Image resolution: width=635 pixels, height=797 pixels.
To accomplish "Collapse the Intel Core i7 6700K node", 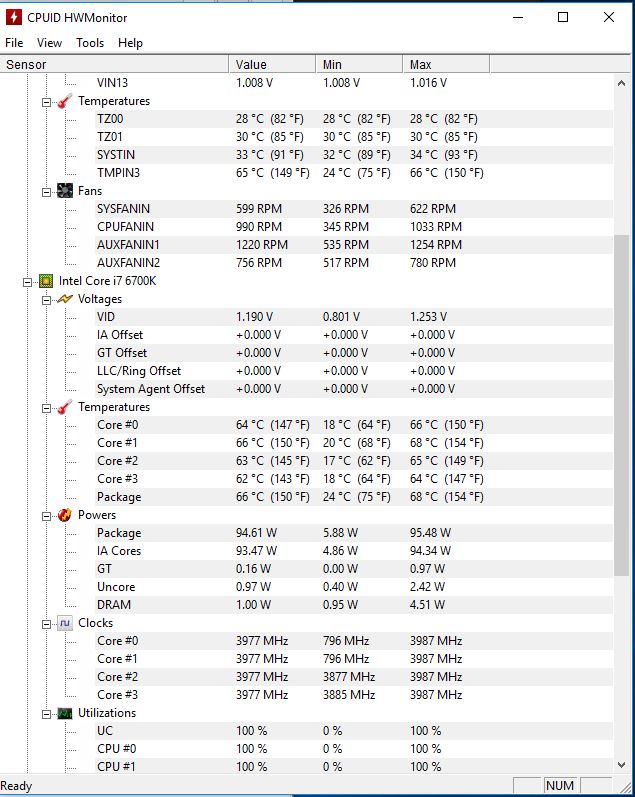I will pos(27,282).
